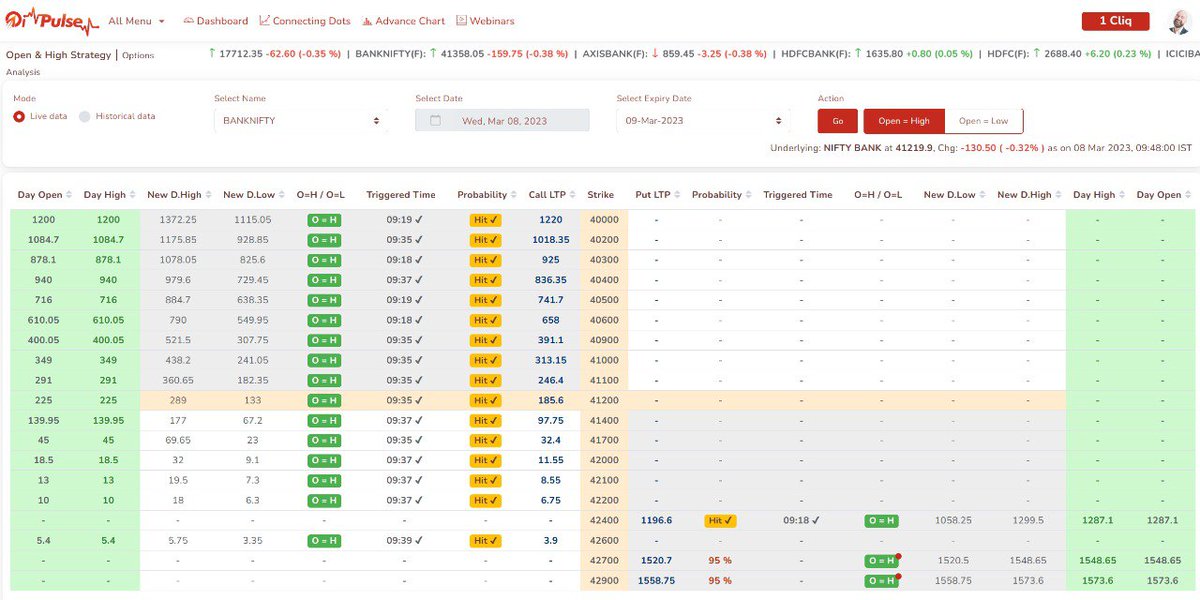Open Webinars section

coord(485,21)
